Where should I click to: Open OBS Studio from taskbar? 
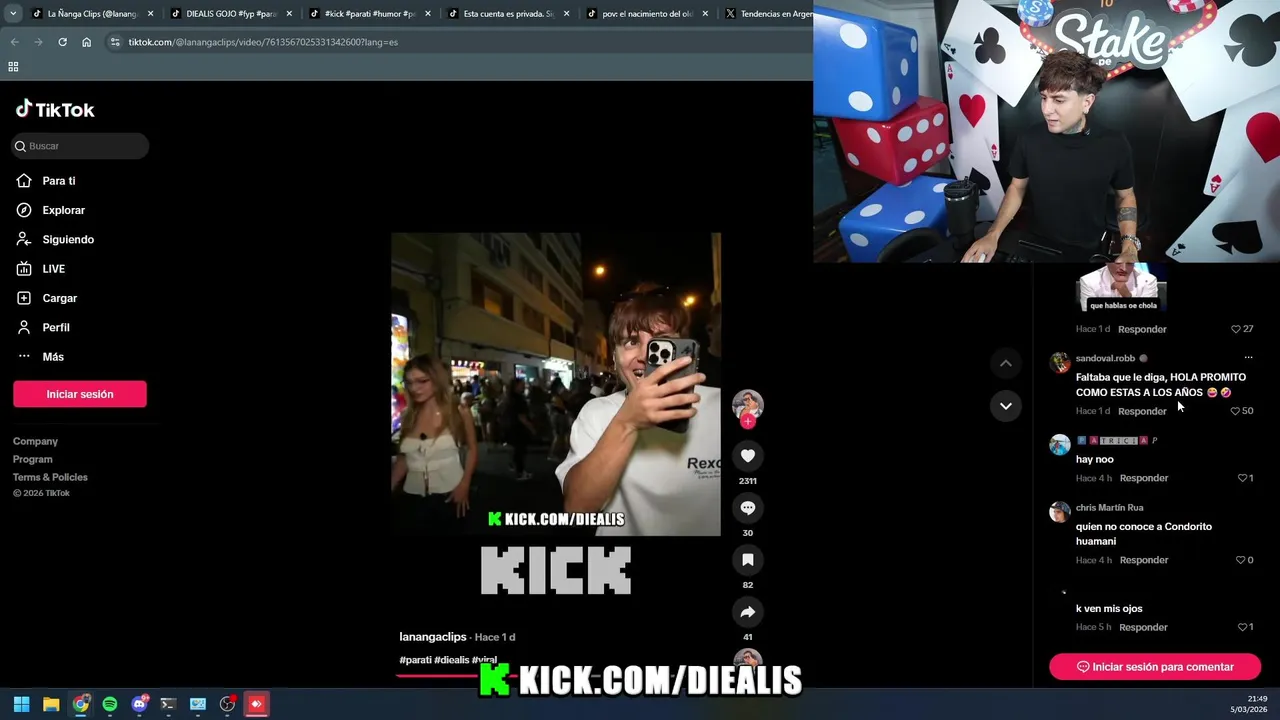point(227,704)
